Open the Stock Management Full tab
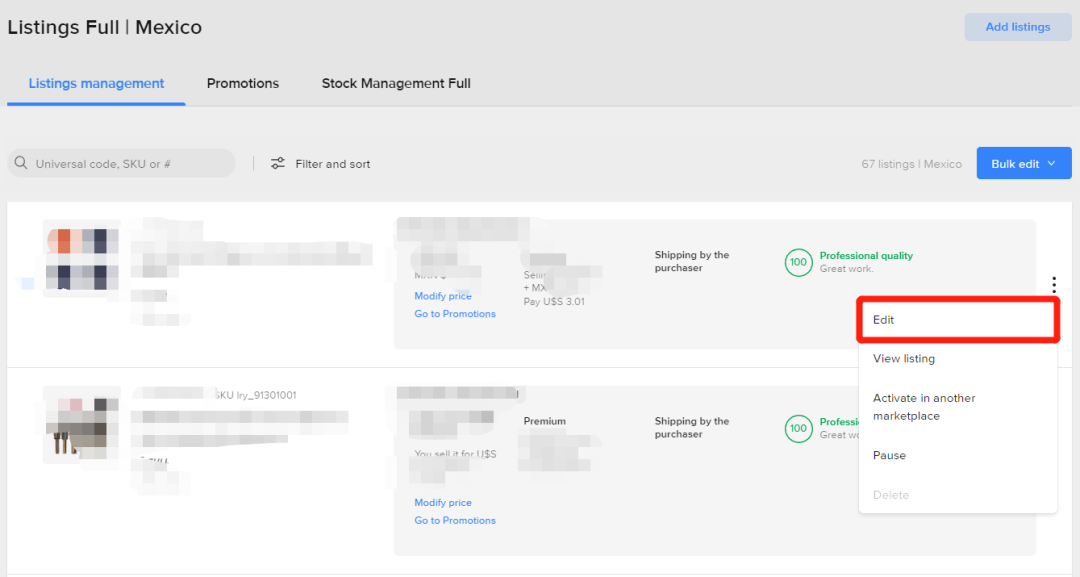The width and height of the screenshot is (1080, 577). tap(396, 83)
